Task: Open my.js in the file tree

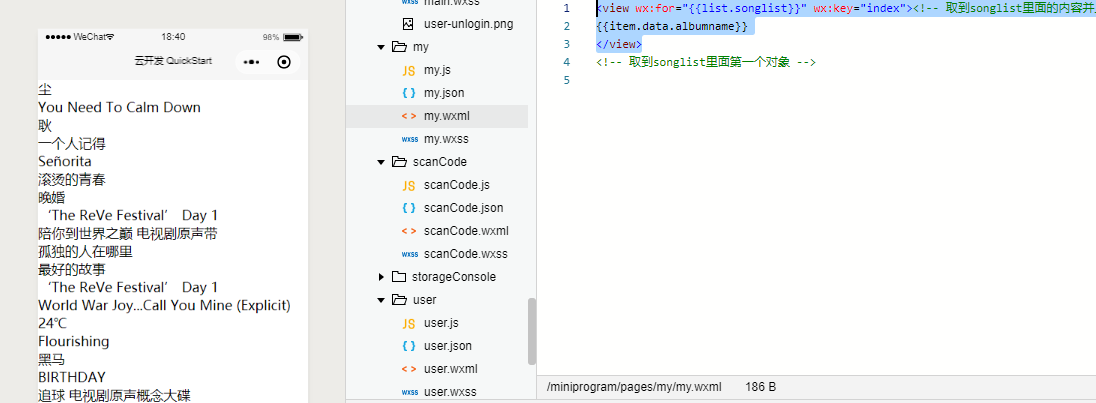Action: point(437,71)
